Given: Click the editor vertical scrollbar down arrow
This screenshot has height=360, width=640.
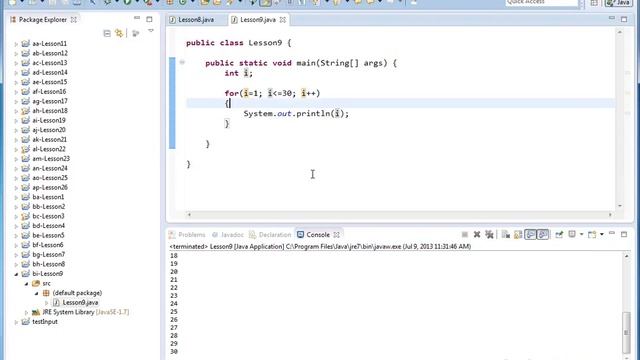Looking at the screenshot, I should pyautogui.click(x=620, y=206).
